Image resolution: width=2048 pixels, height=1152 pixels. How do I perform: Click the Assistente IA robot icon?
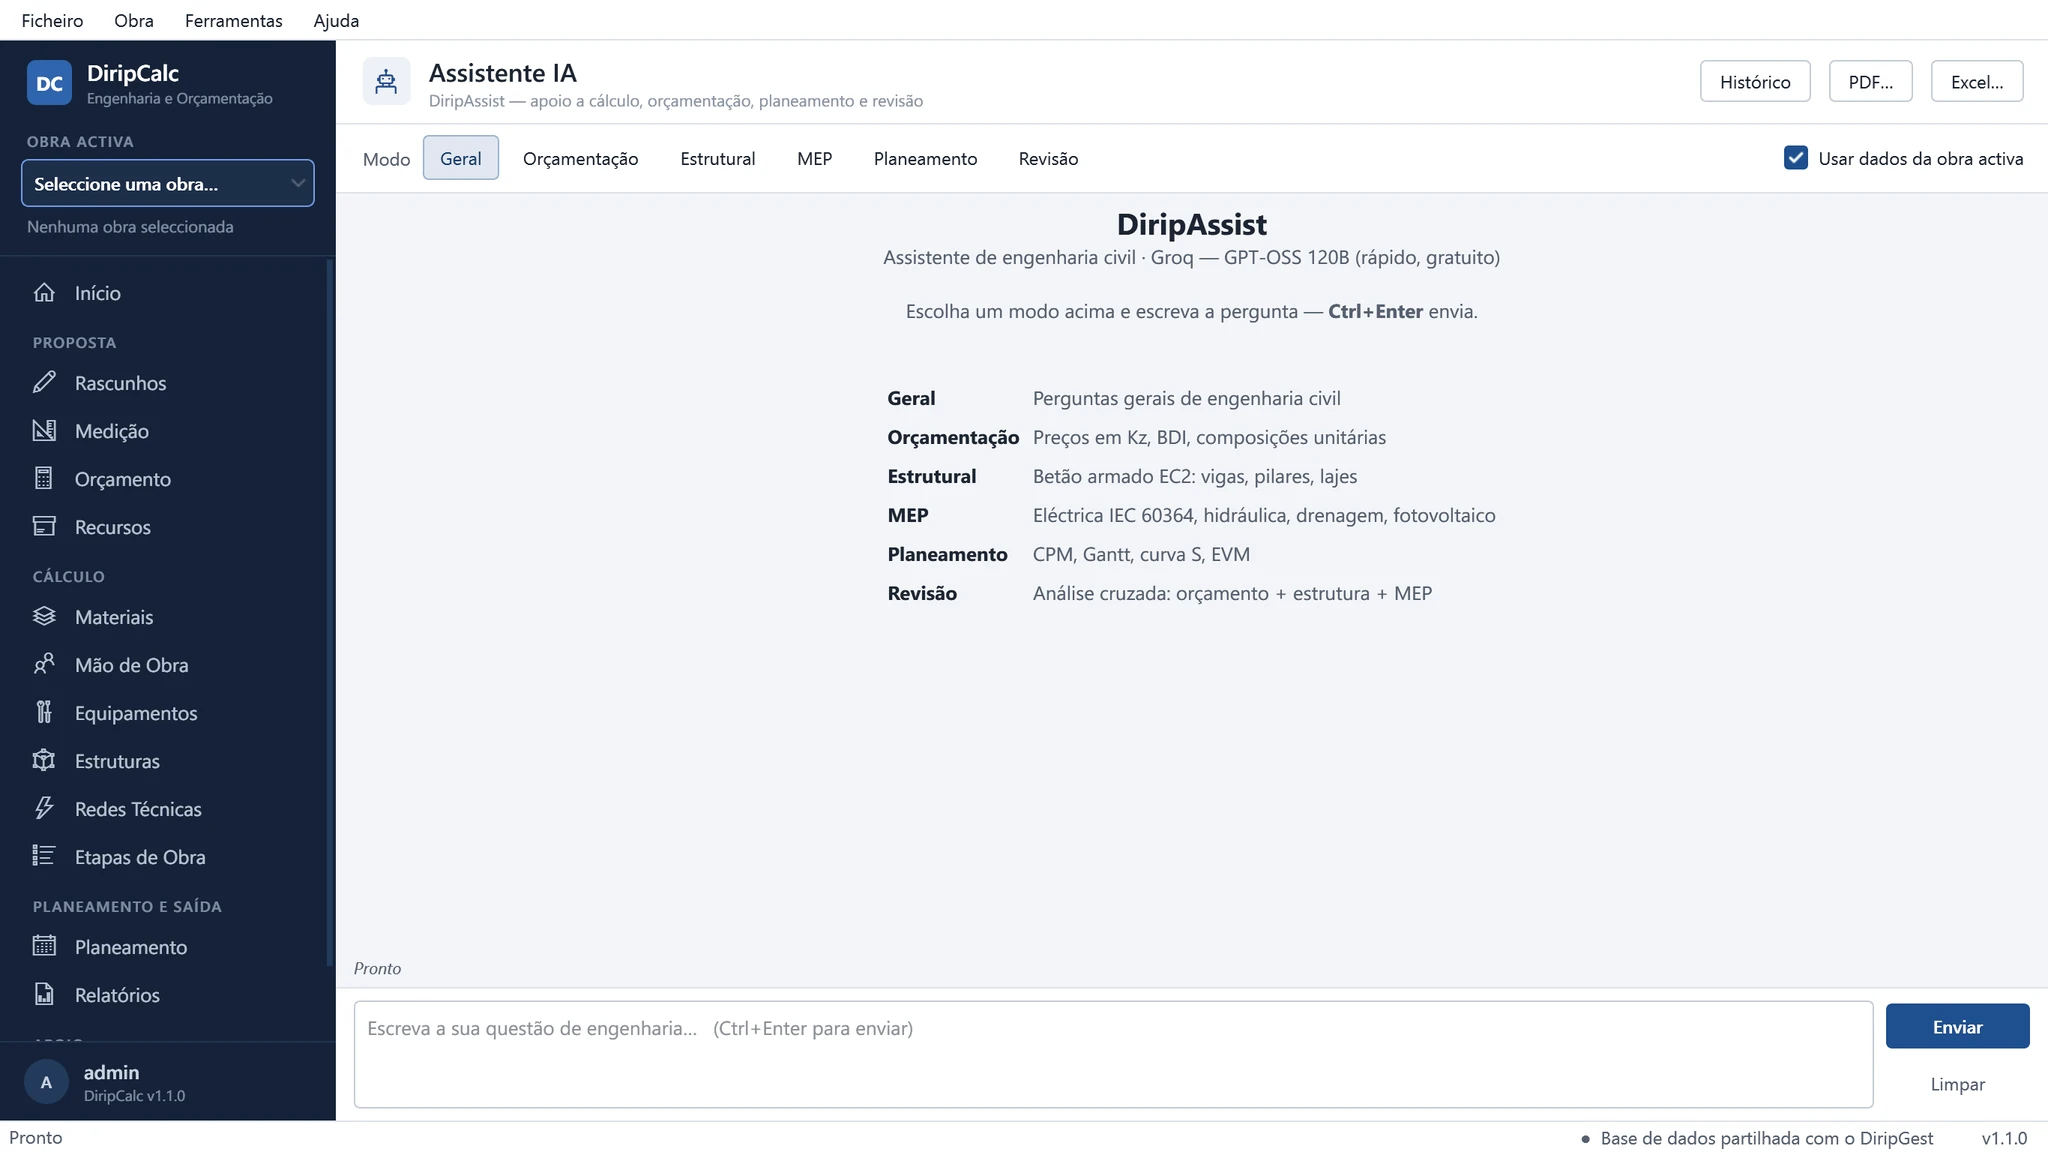(386, 82)
